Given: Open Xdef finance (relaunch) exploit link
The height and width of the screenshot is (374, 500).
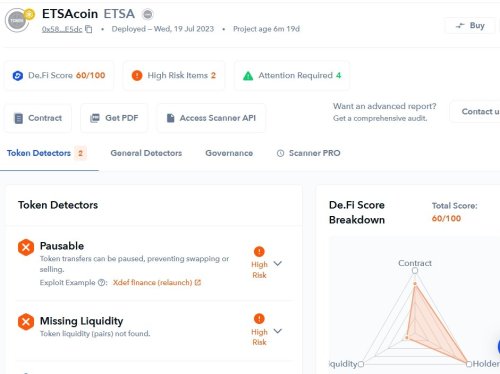Looking at the screenshot, I should (152, 283).
